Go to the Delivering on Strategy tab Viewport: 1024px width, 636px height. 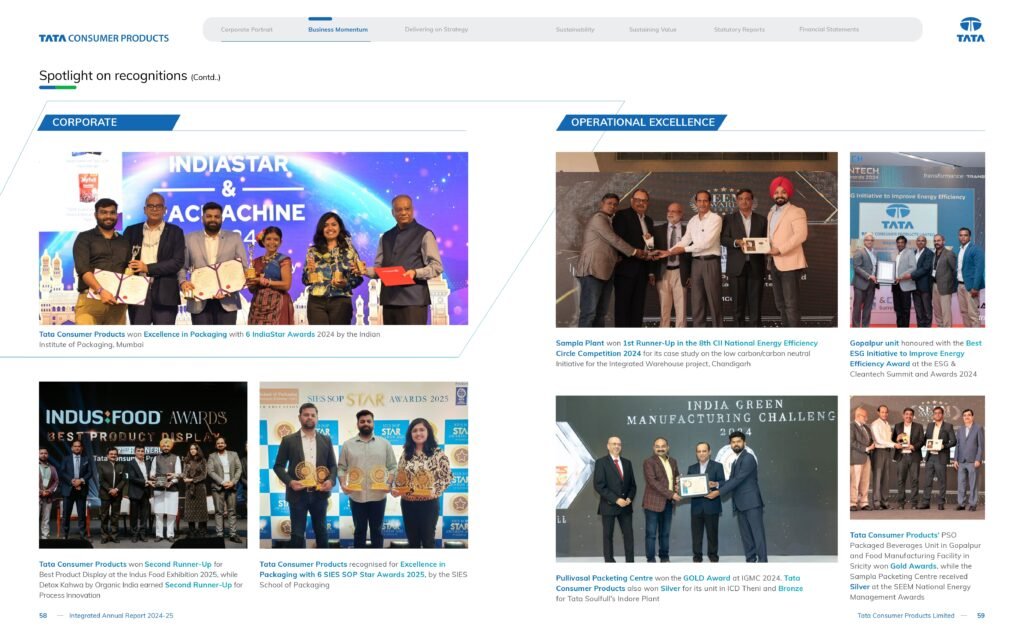[436, 29]
